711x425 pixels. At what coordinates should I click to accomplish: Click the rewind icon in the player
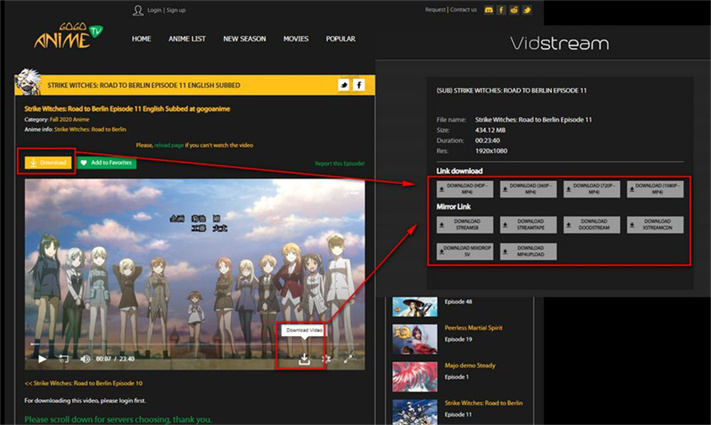point(64,359)
